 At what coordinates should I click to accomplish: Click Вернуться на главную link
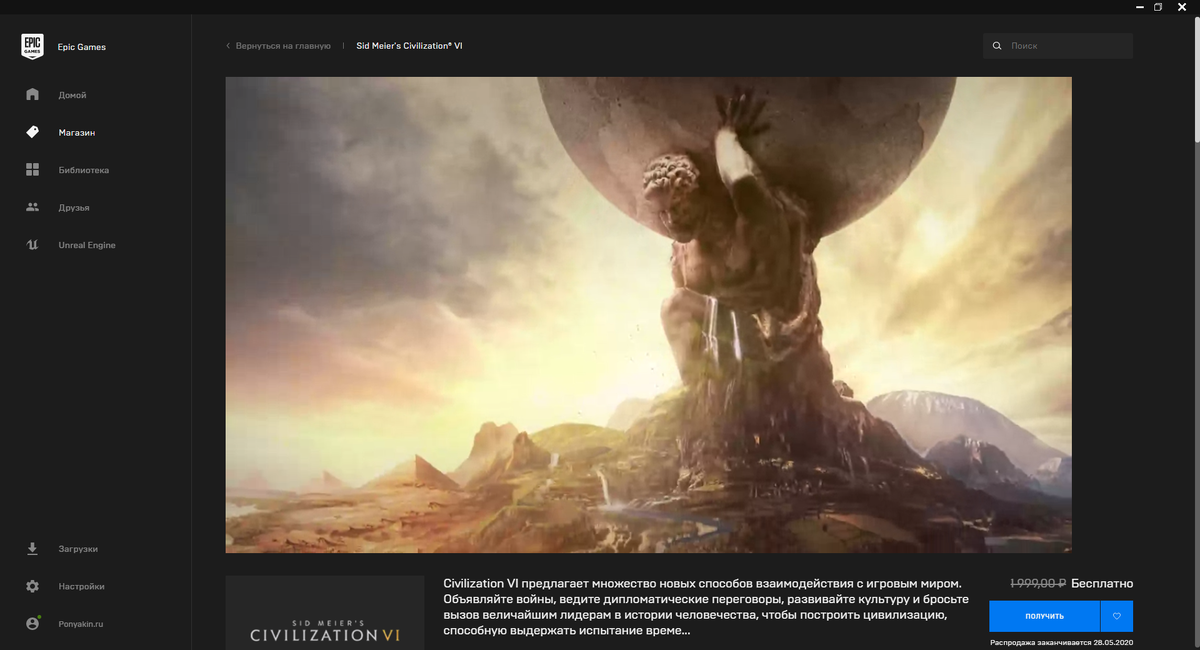pyautogui.click(x=283, y=46)
